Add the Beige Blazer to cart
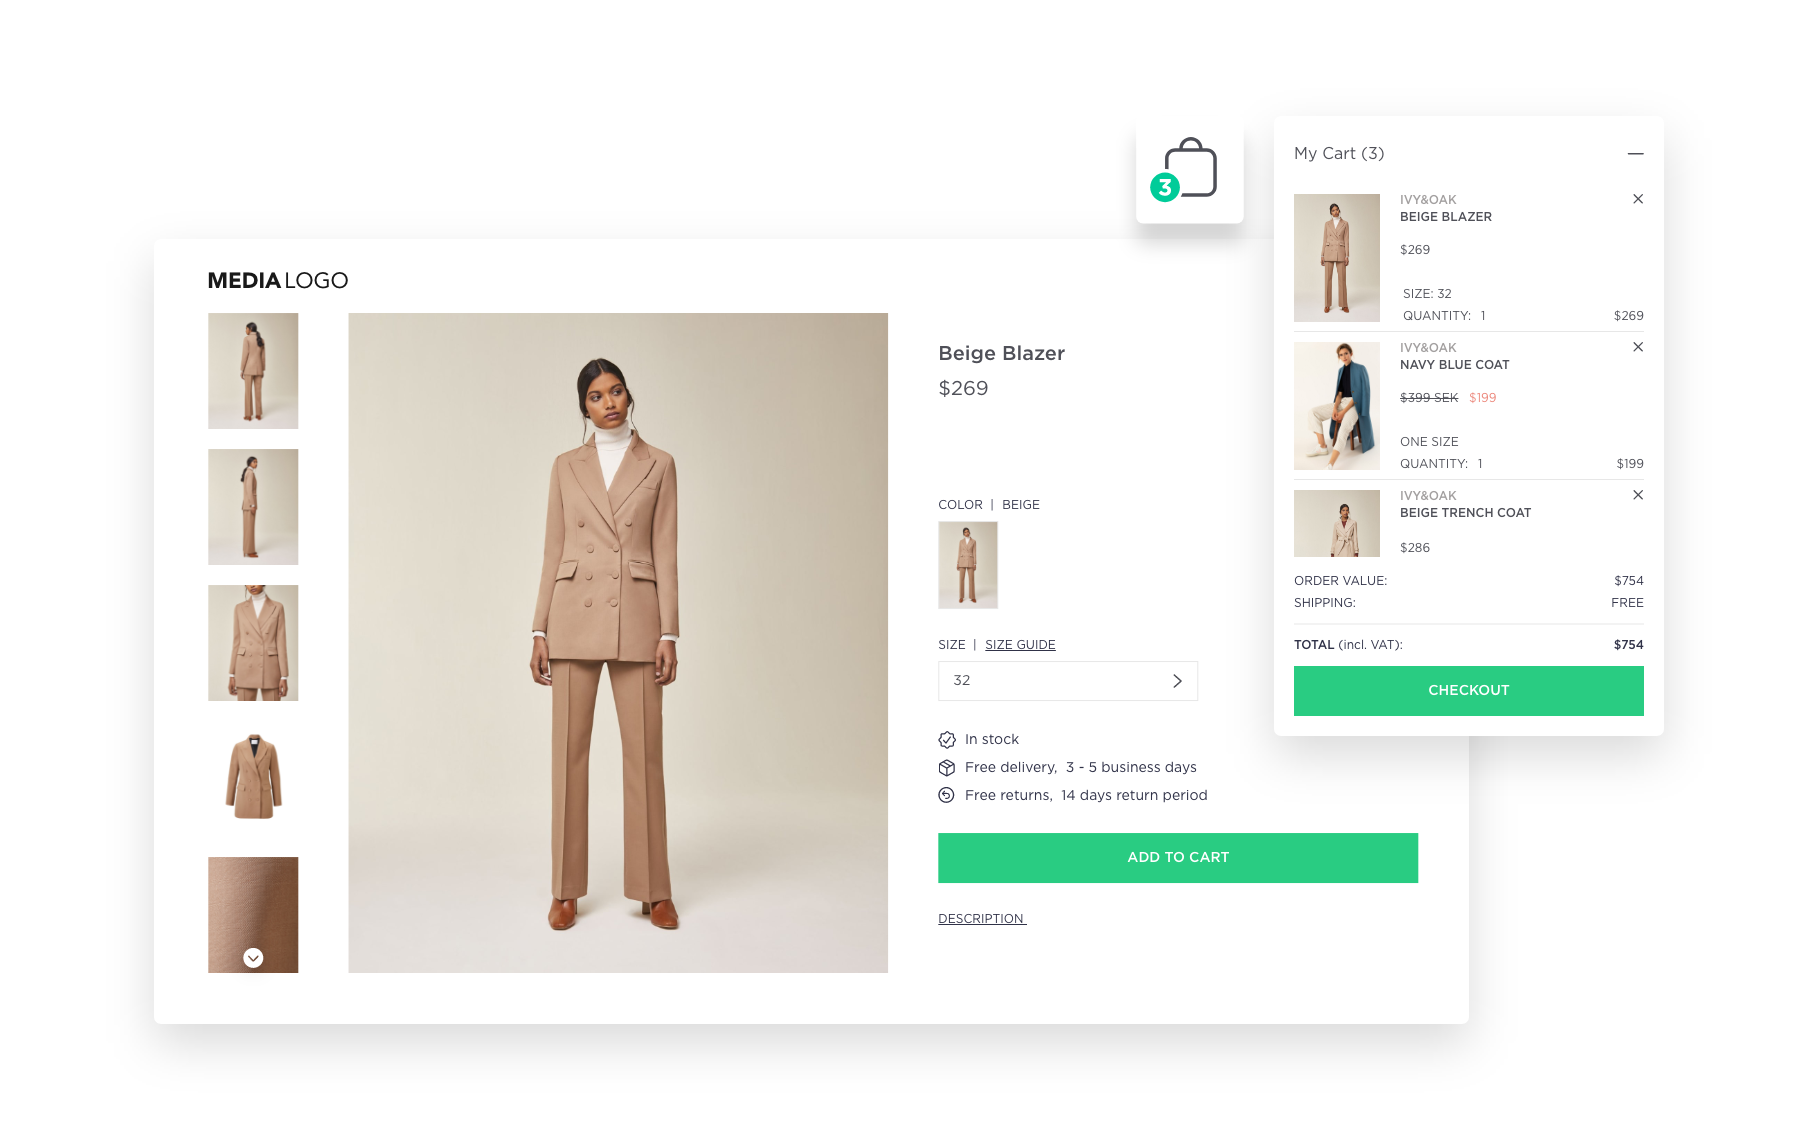The height and width of the screenshot is (1140, 1818). (x=1178, y=858)
